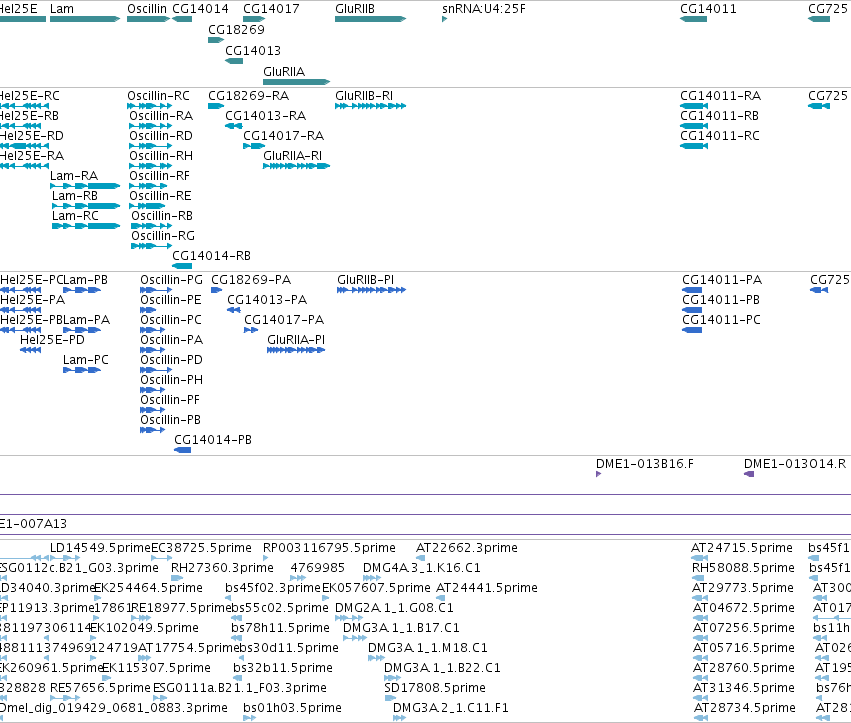The height and width of the screenshot is (723, 851).
Task: Click the CG14011-PC protein label
Action: (721, 320)
